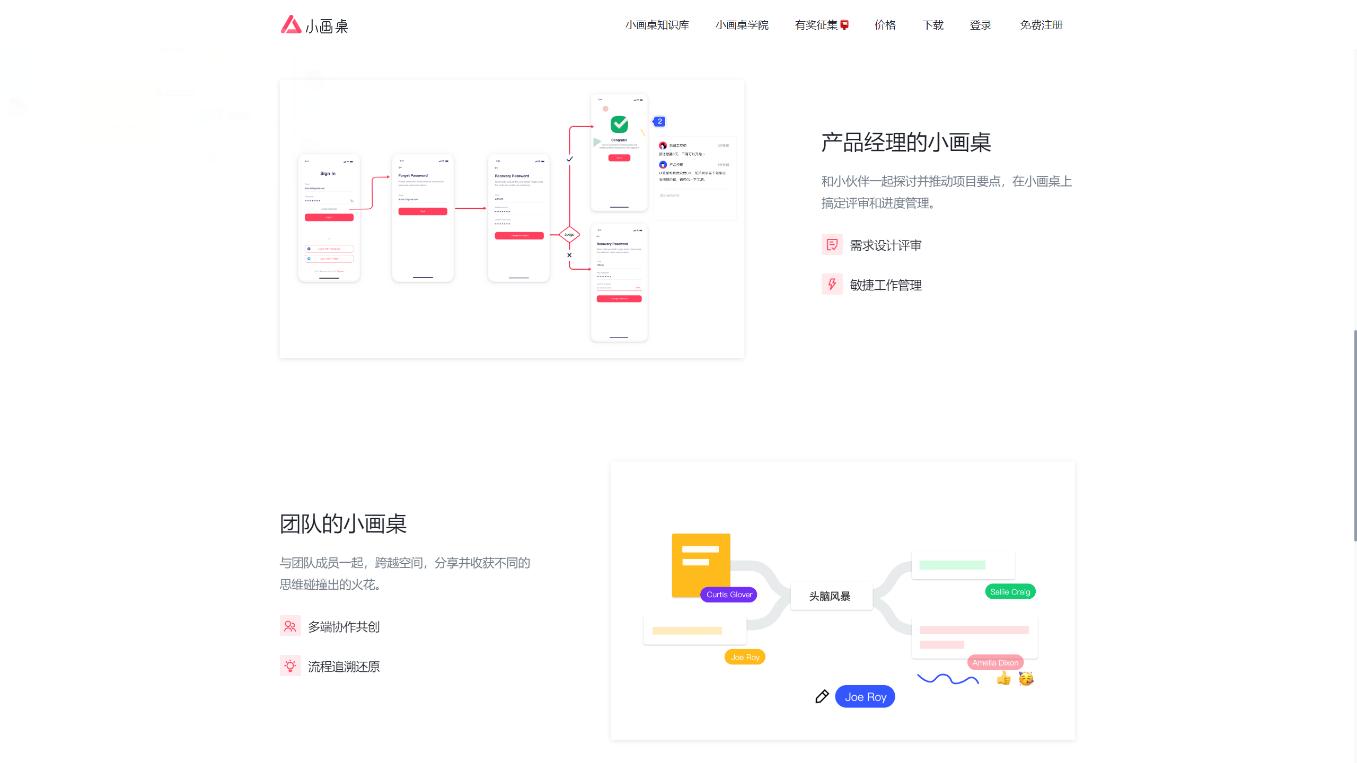Click the 多端协作共创 text label

point(344,627)
